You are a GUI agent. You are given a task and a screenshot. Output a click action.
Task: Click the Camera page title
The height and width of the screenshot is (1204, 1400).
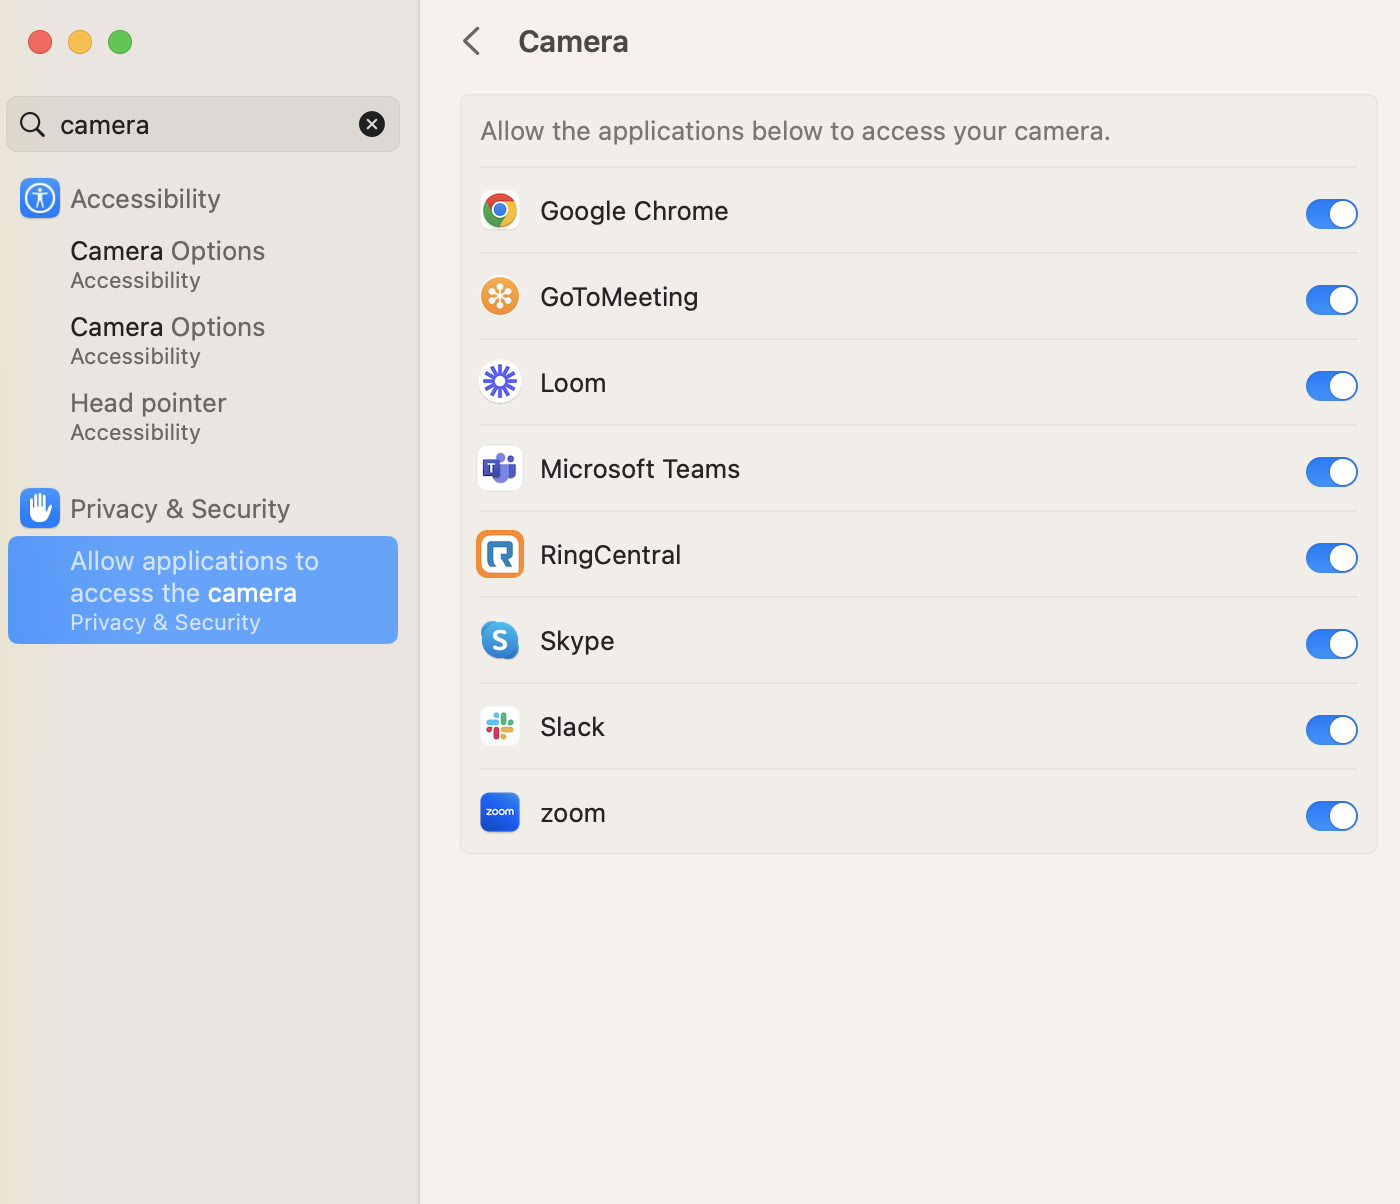pos(573,41)
